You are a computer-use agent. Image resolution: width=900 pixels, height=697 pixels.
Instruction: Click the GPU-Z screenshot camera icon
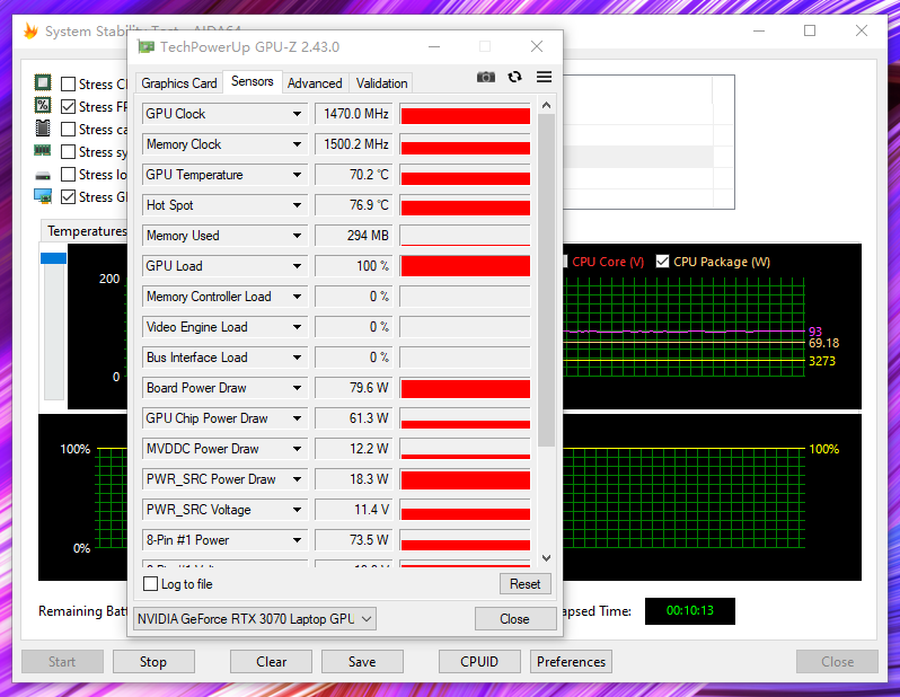coord(486,77)
